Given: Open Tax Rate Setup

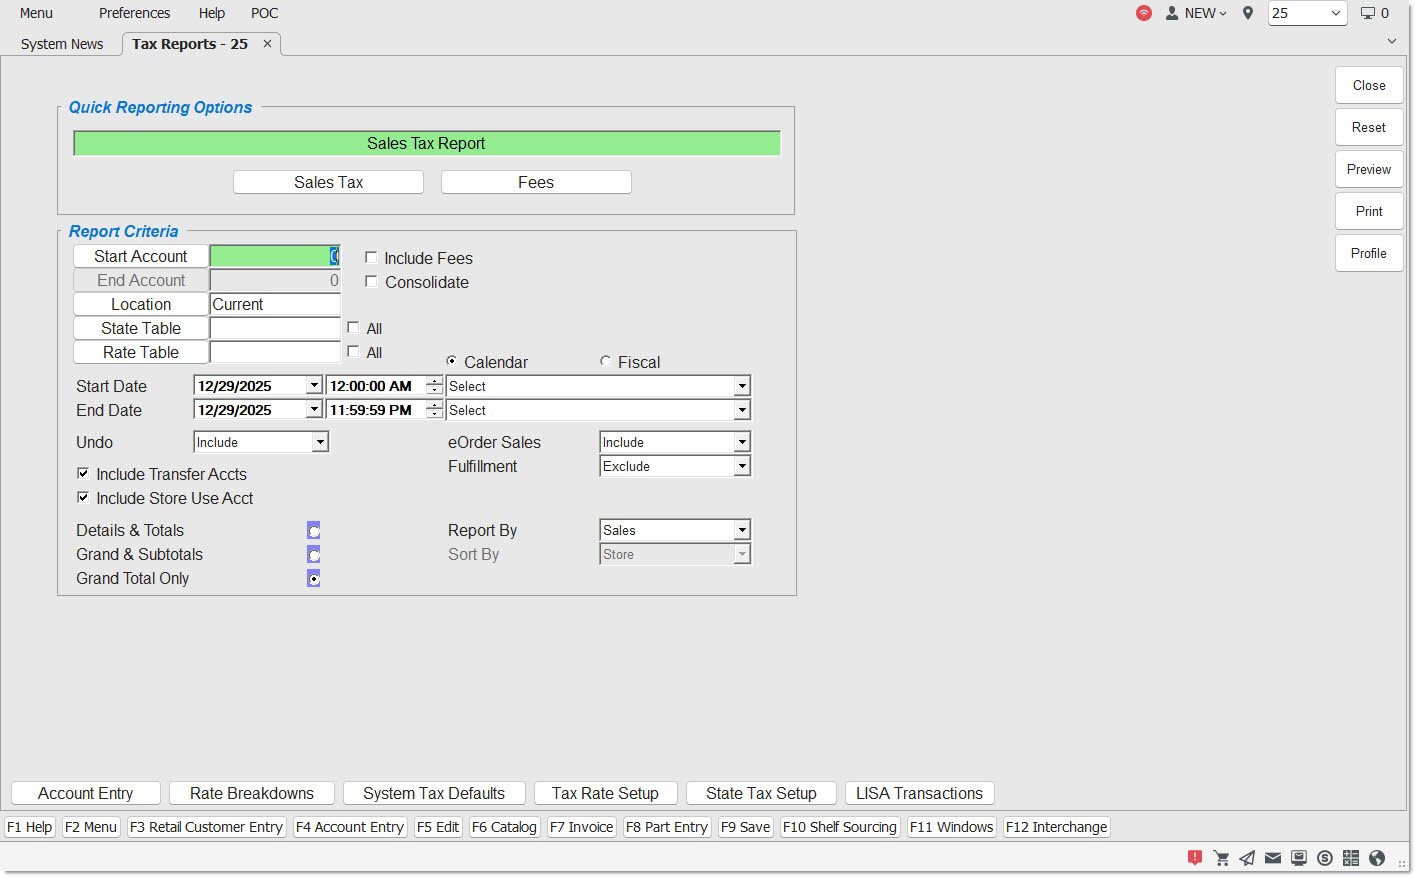Looking at the screenshot, I should 605,793.
